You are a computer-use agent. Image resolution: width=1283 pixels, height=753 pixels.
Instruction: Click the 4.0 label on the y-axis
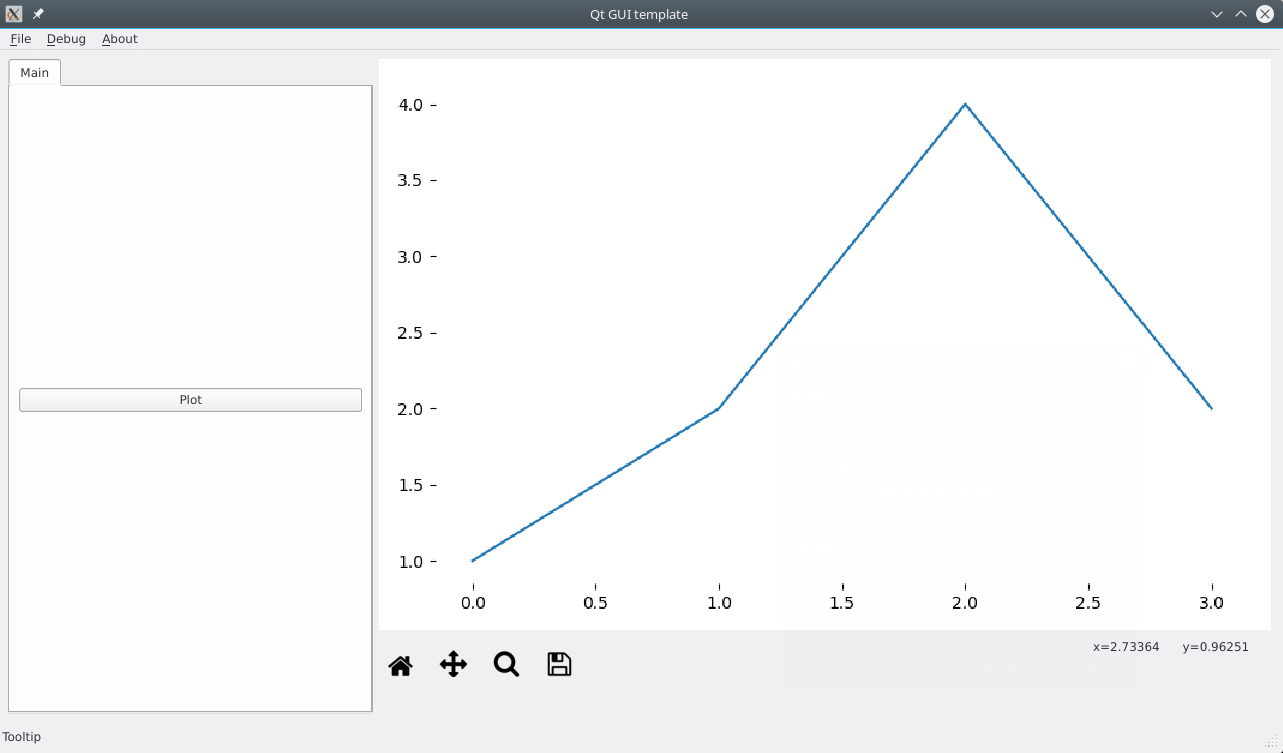pyautogui.click(x=408, y=104)
